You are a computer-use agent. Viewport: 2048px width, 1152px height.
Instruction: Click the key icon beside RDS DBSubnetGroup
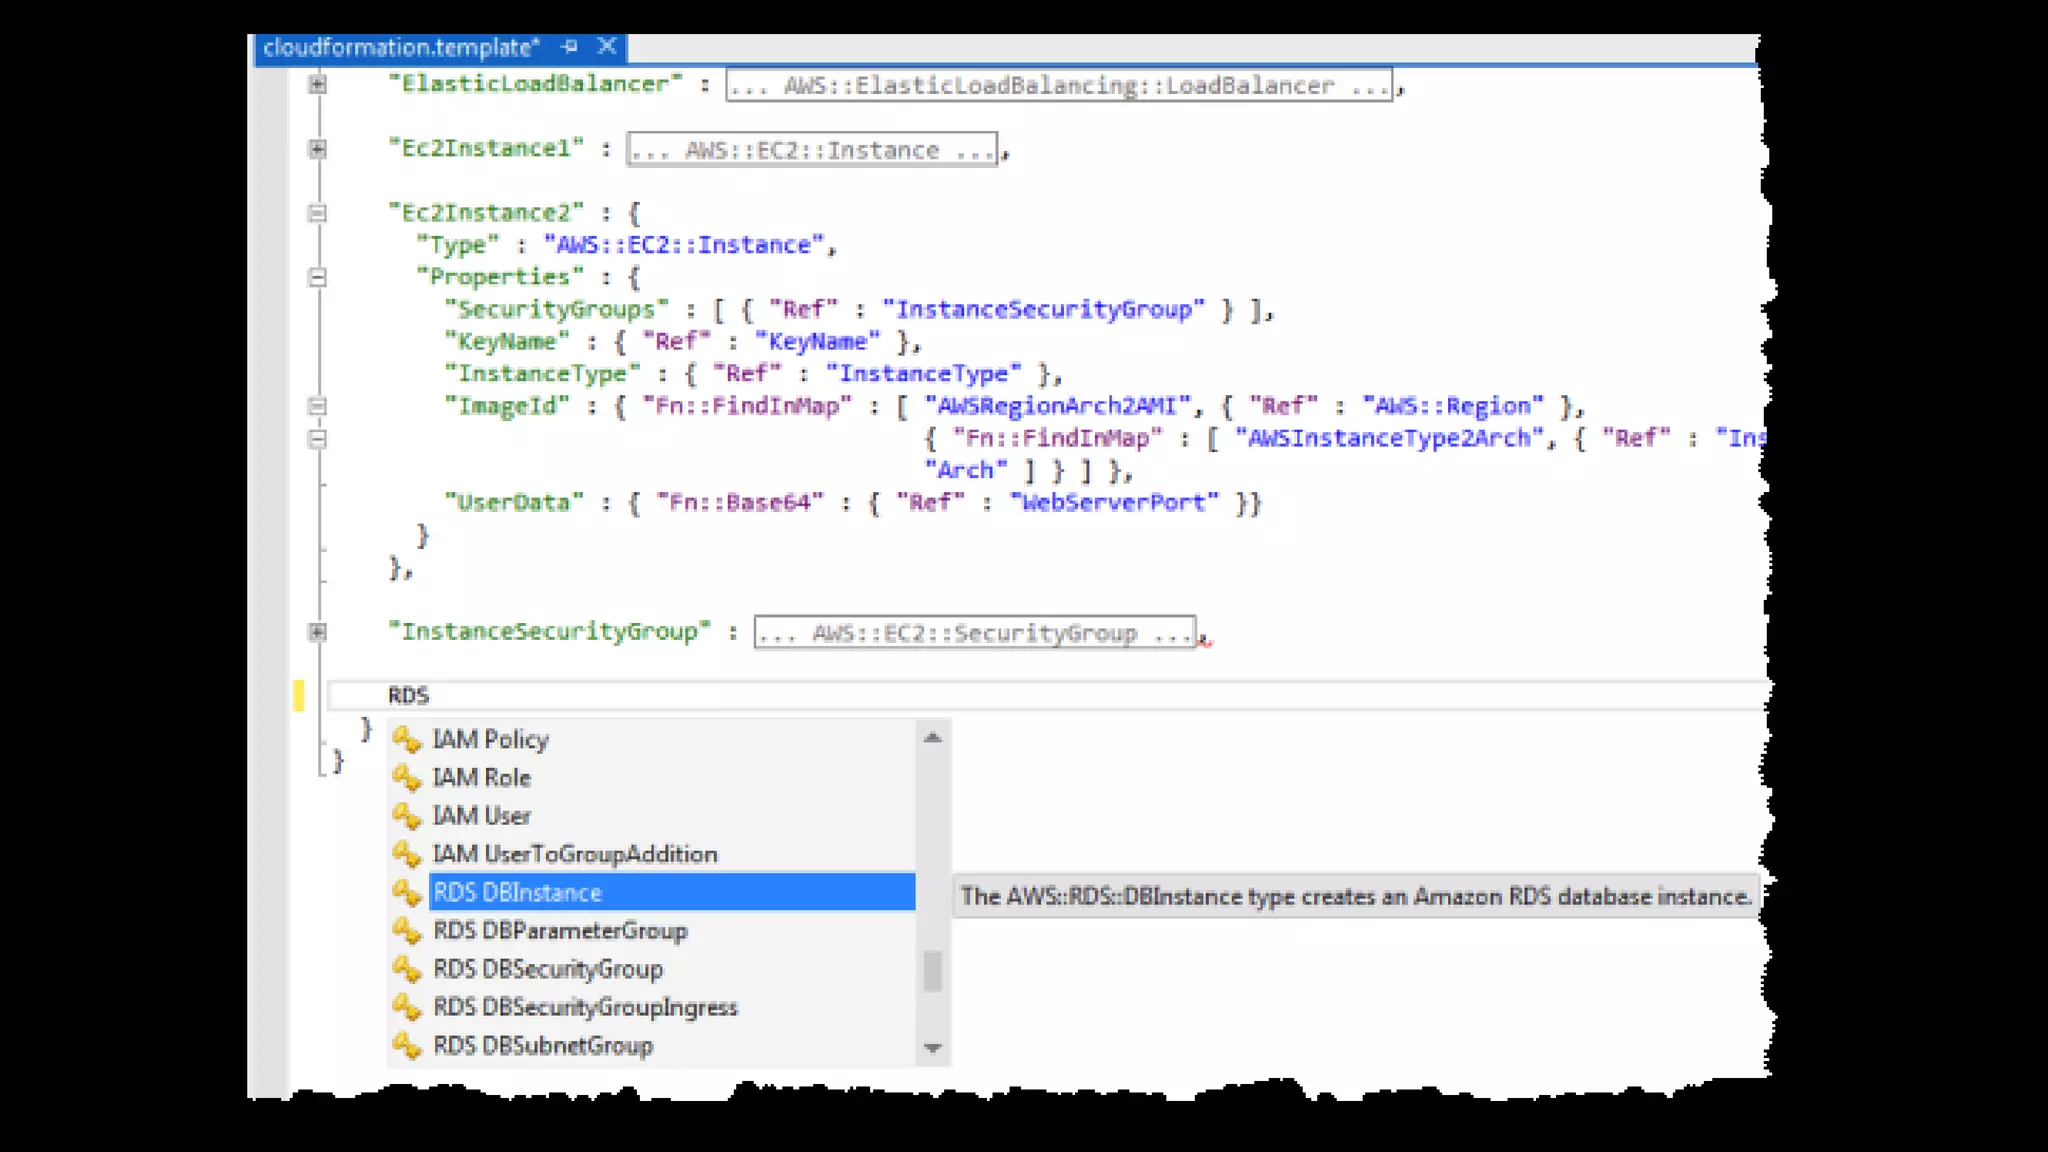coord(406,1046)
